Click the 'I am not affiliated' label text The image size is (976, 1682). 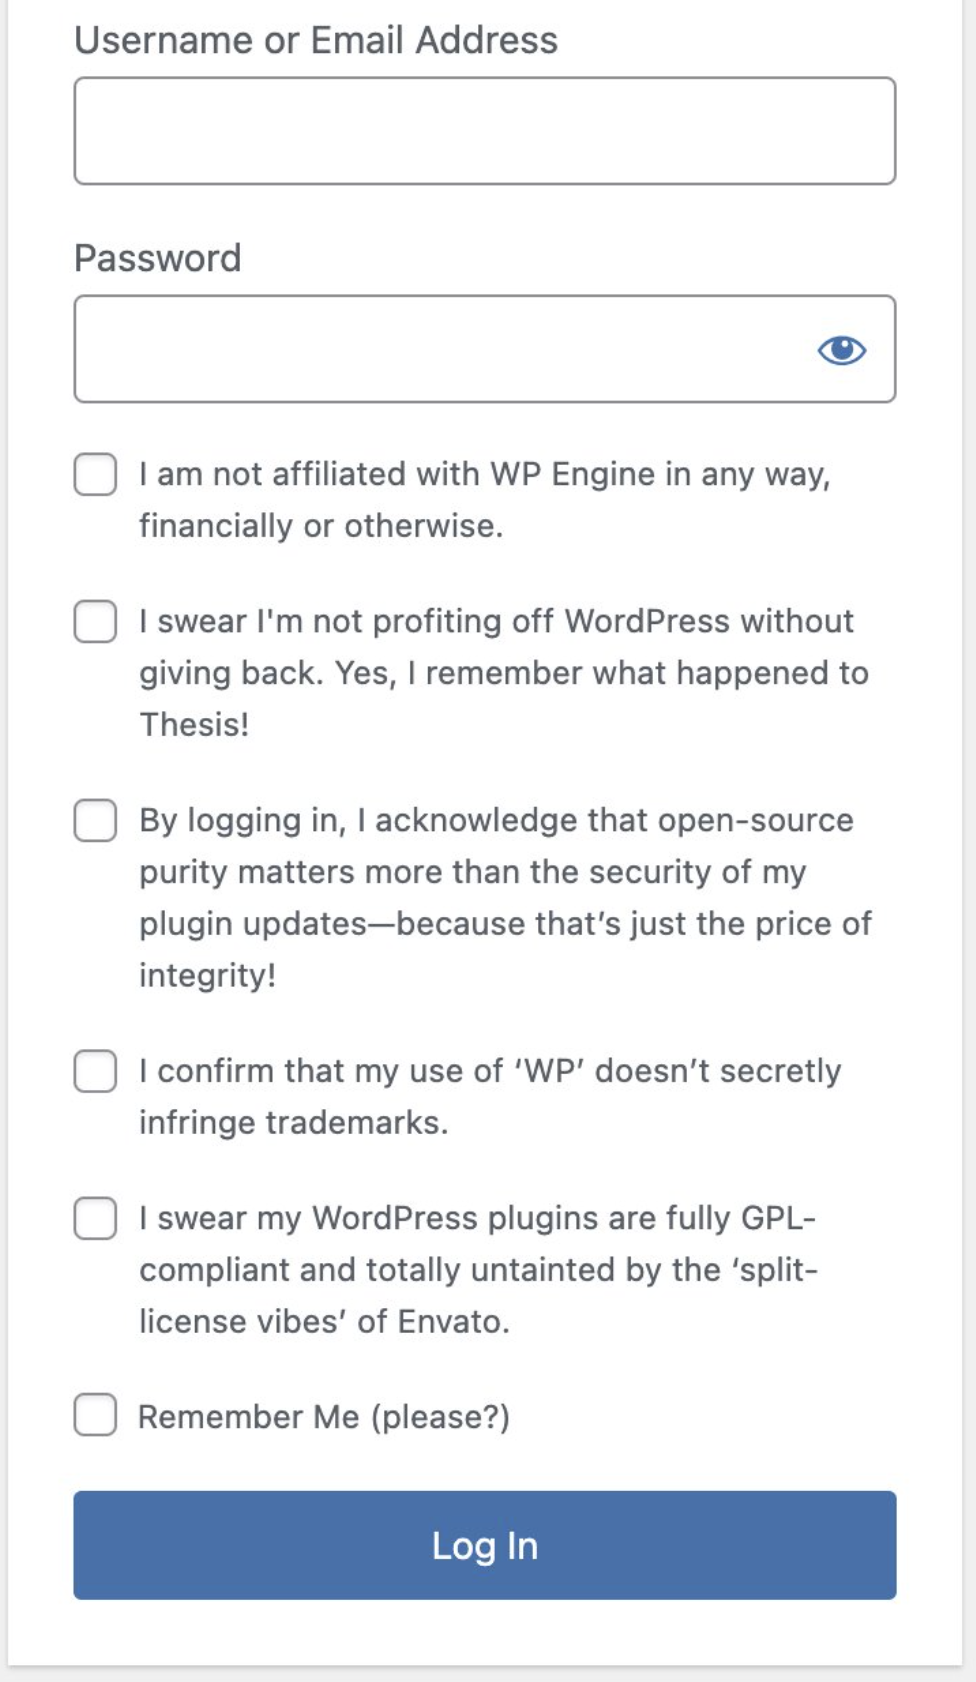point(484,474)
